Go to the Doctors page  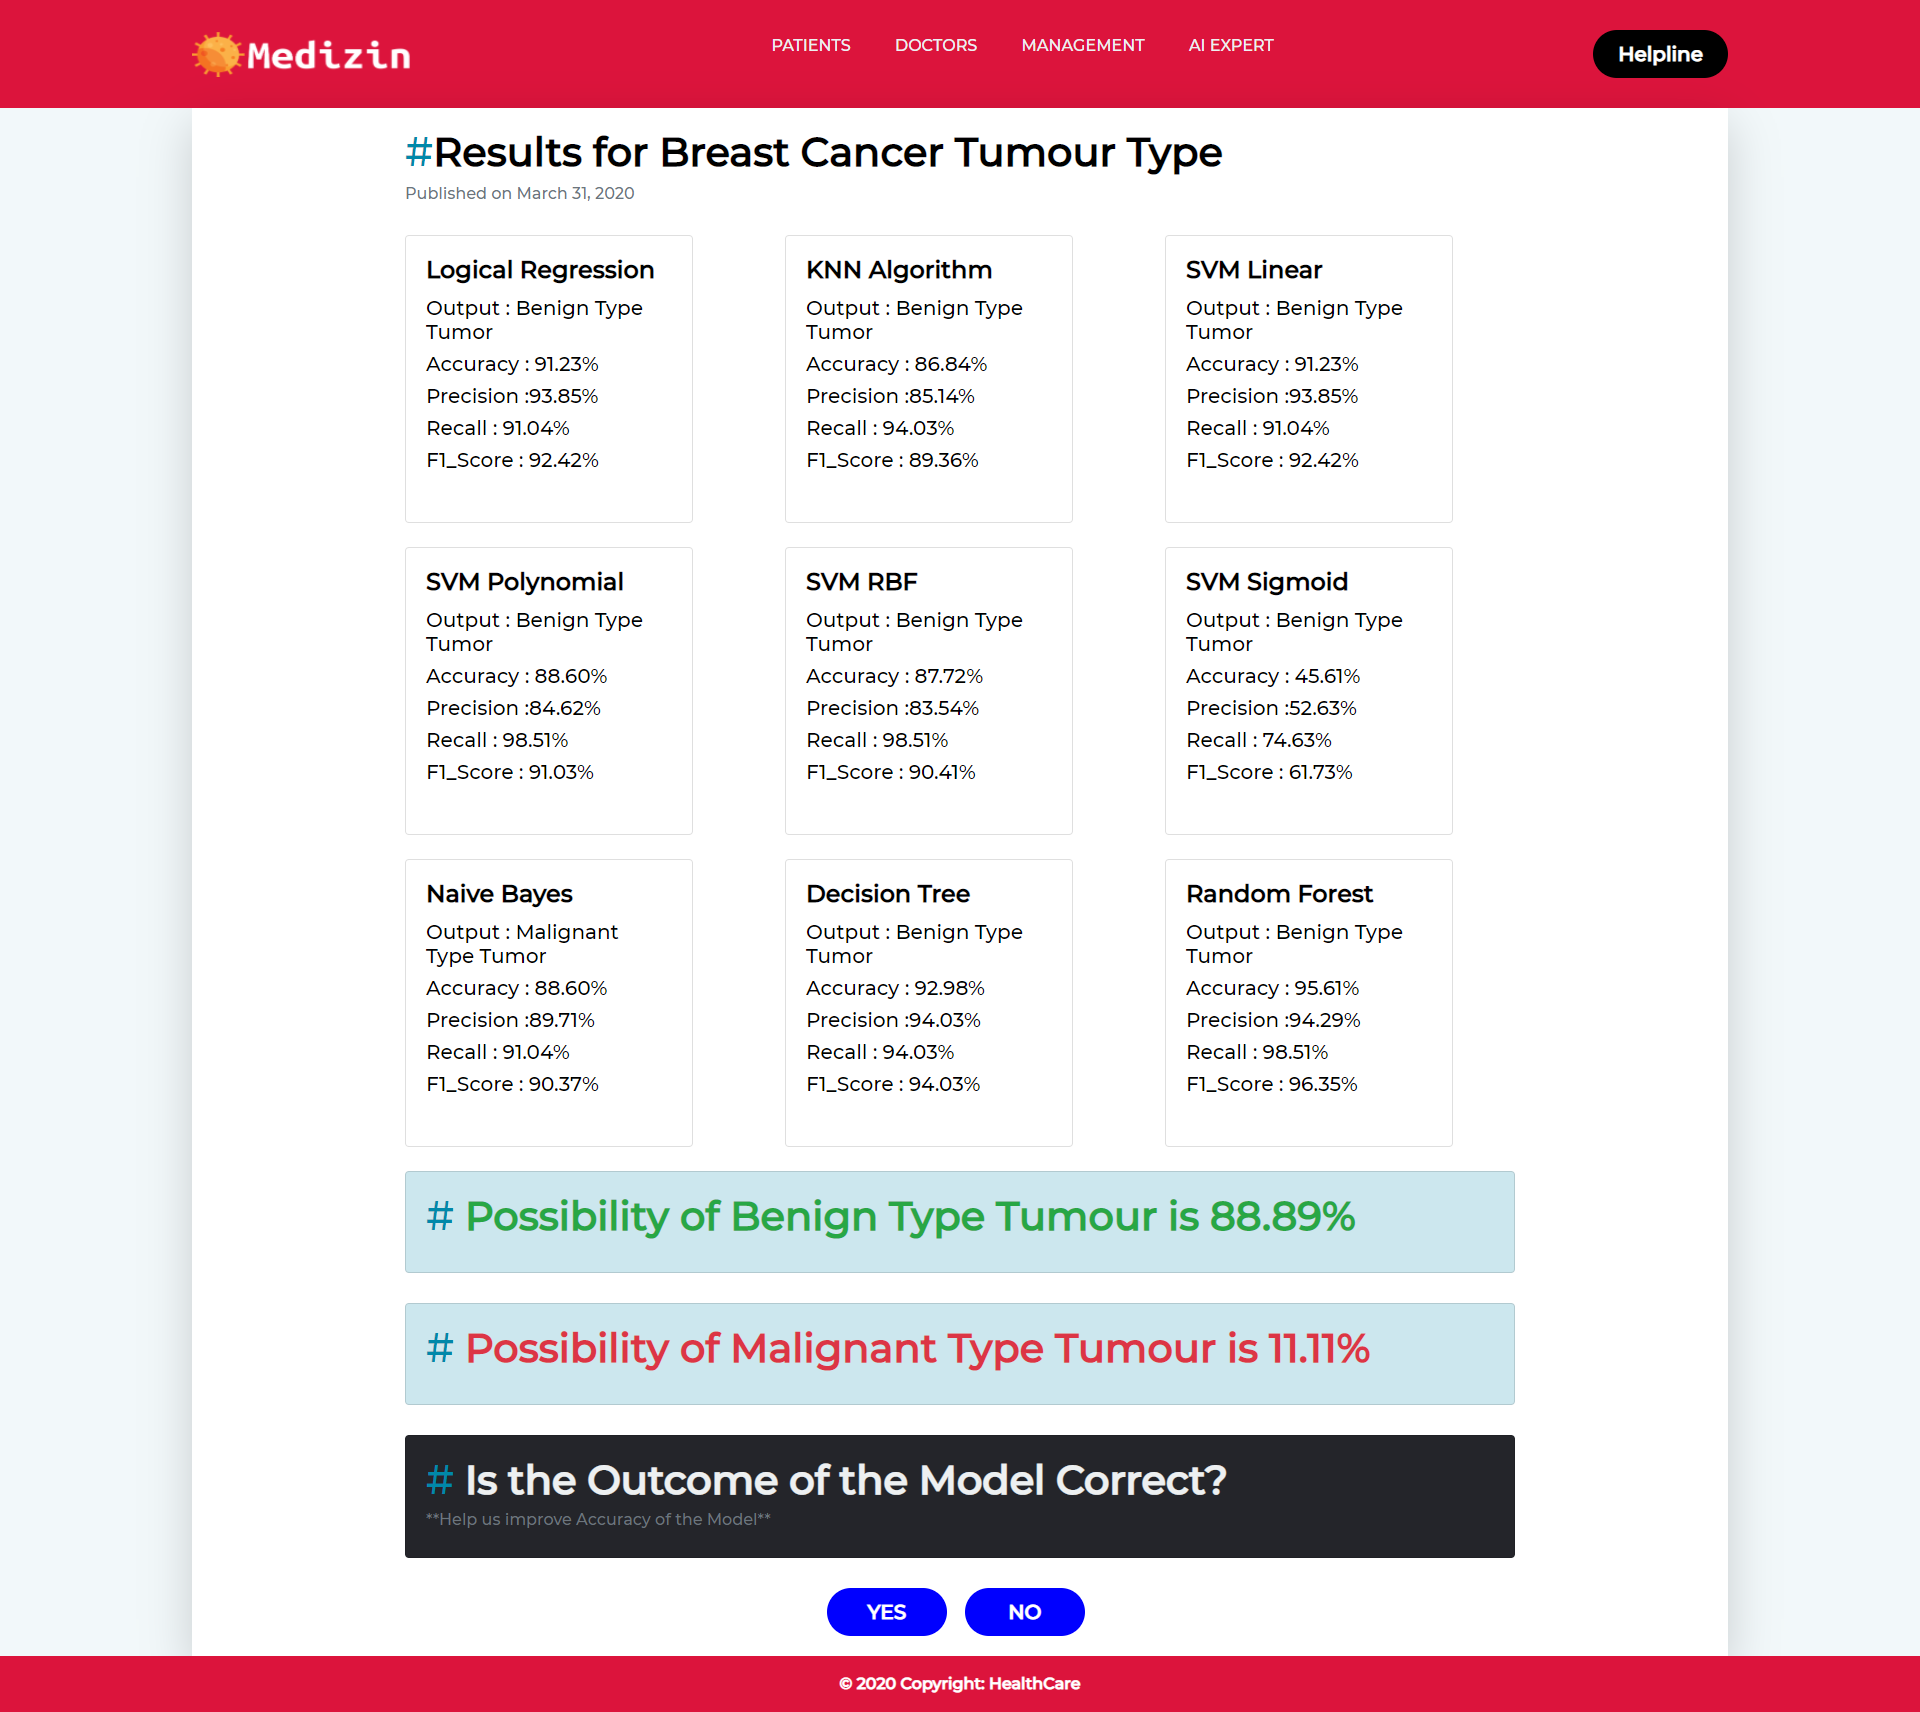click(935, 45)
